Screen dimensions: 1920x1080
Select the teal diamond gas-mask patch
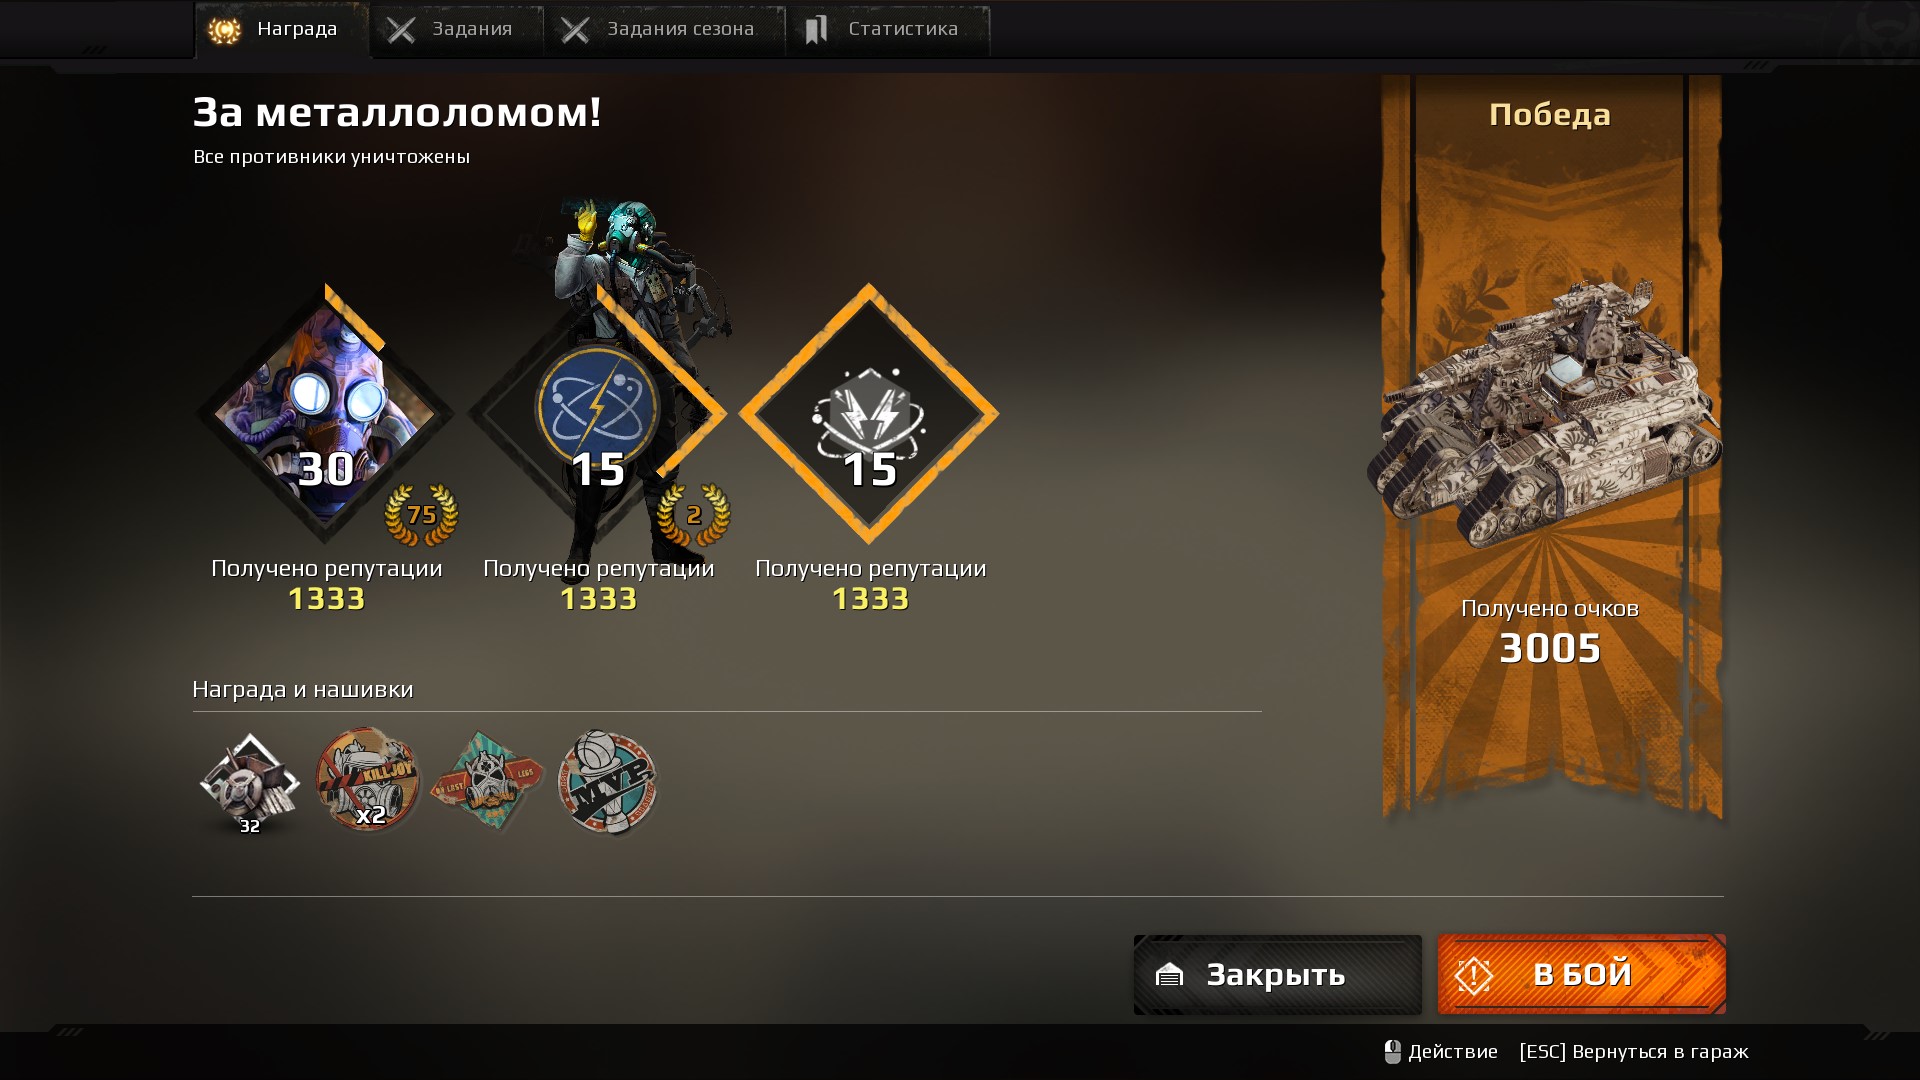tap(487, 781)
